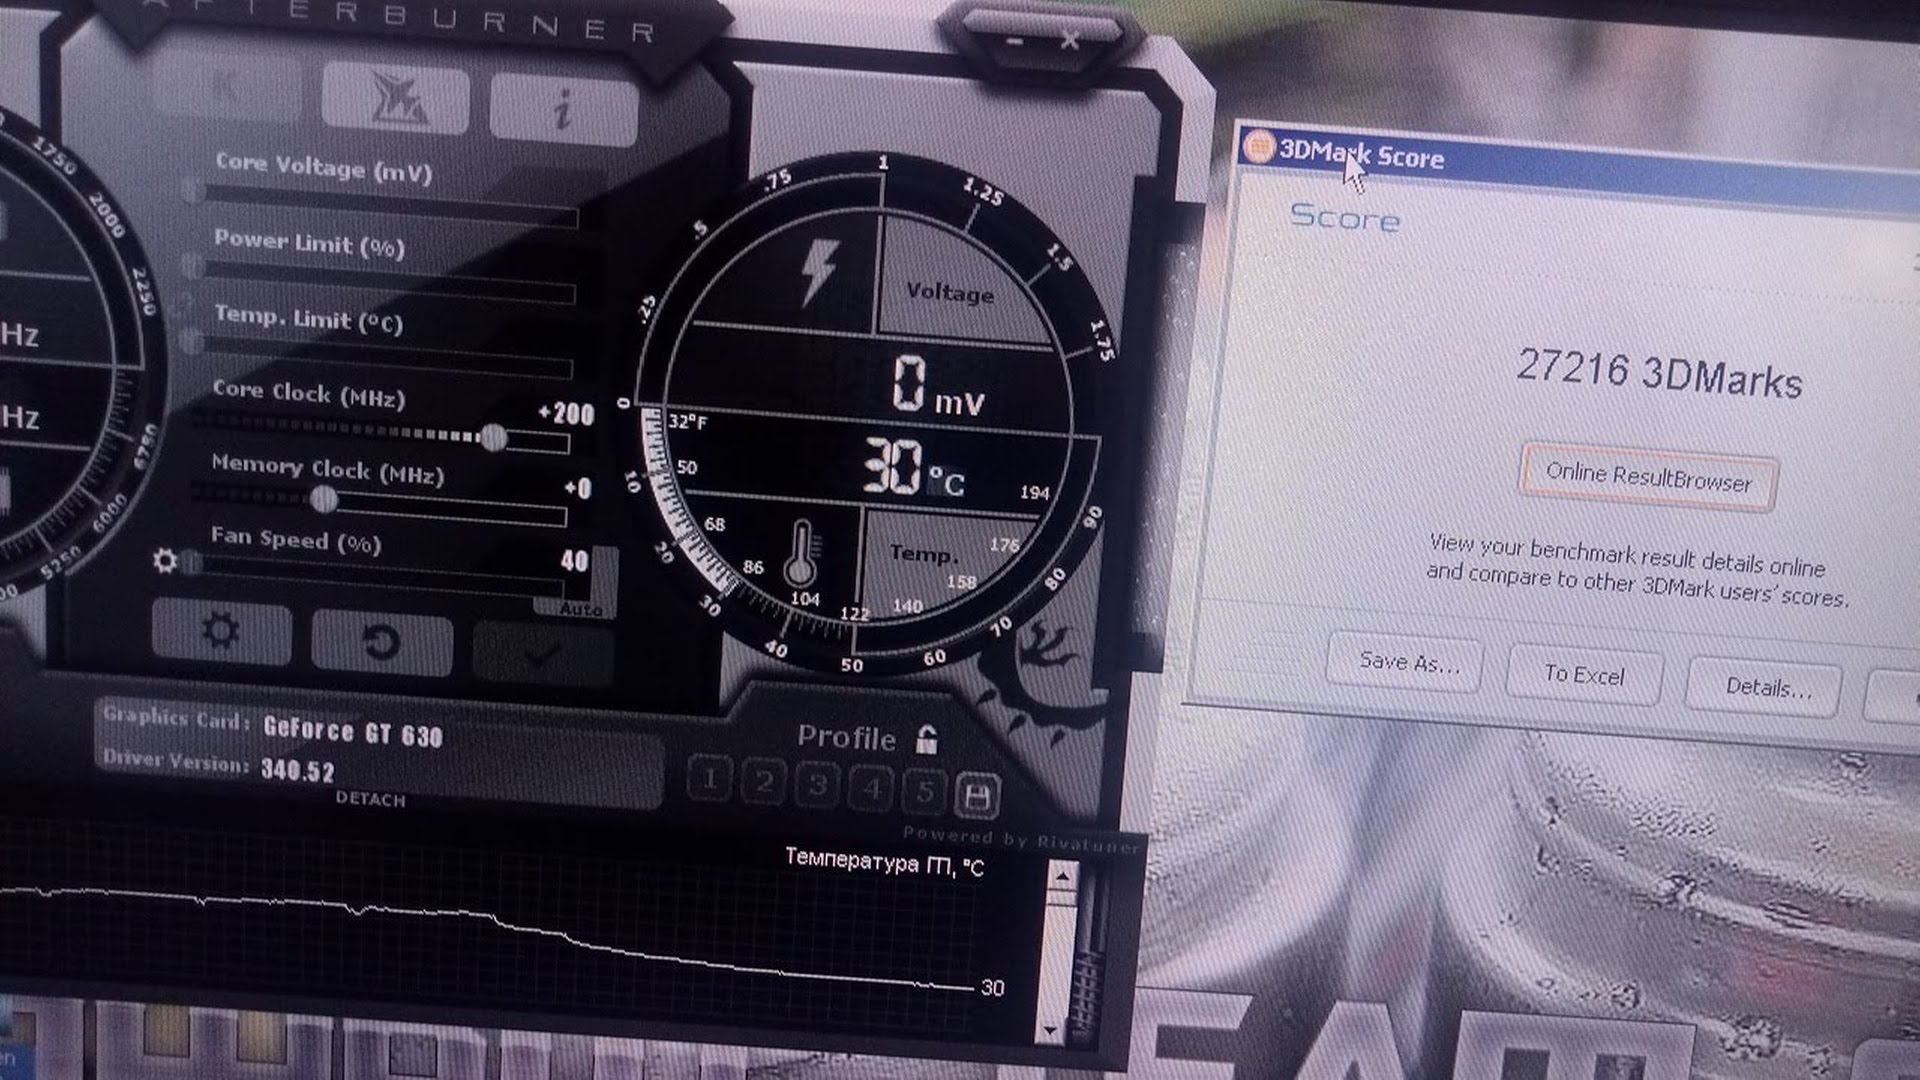1920x1080 pixels.
Task: Click the Core Clock slider handle
Action: 492,437
